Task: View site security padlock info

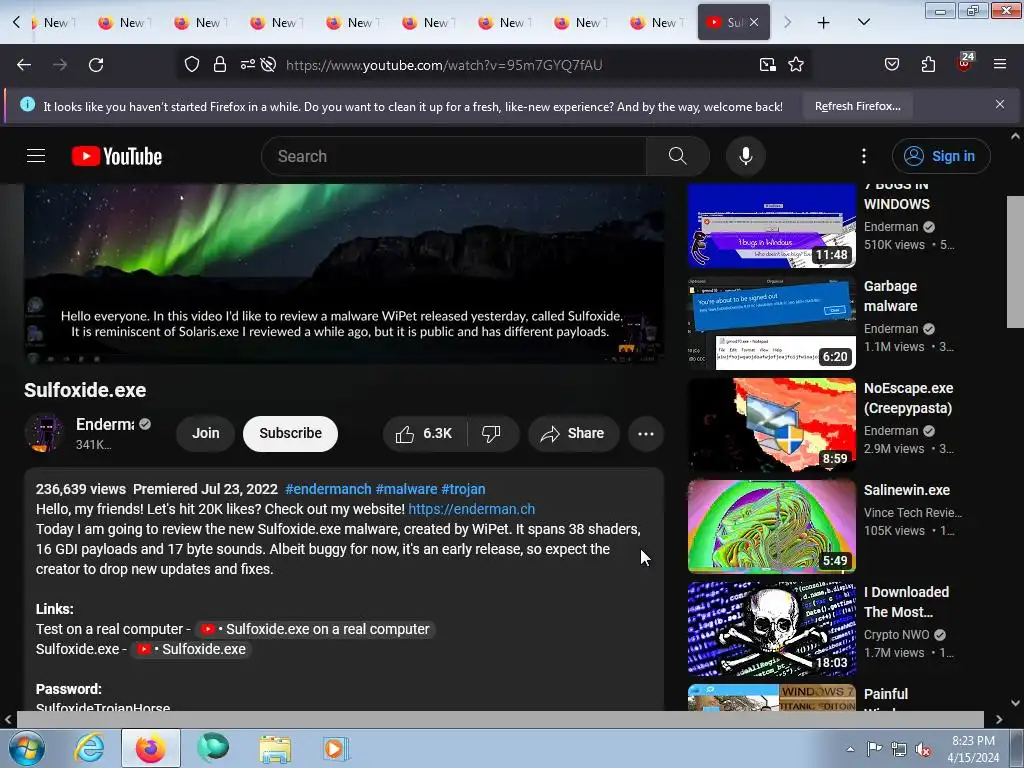Action: (220, 65)
